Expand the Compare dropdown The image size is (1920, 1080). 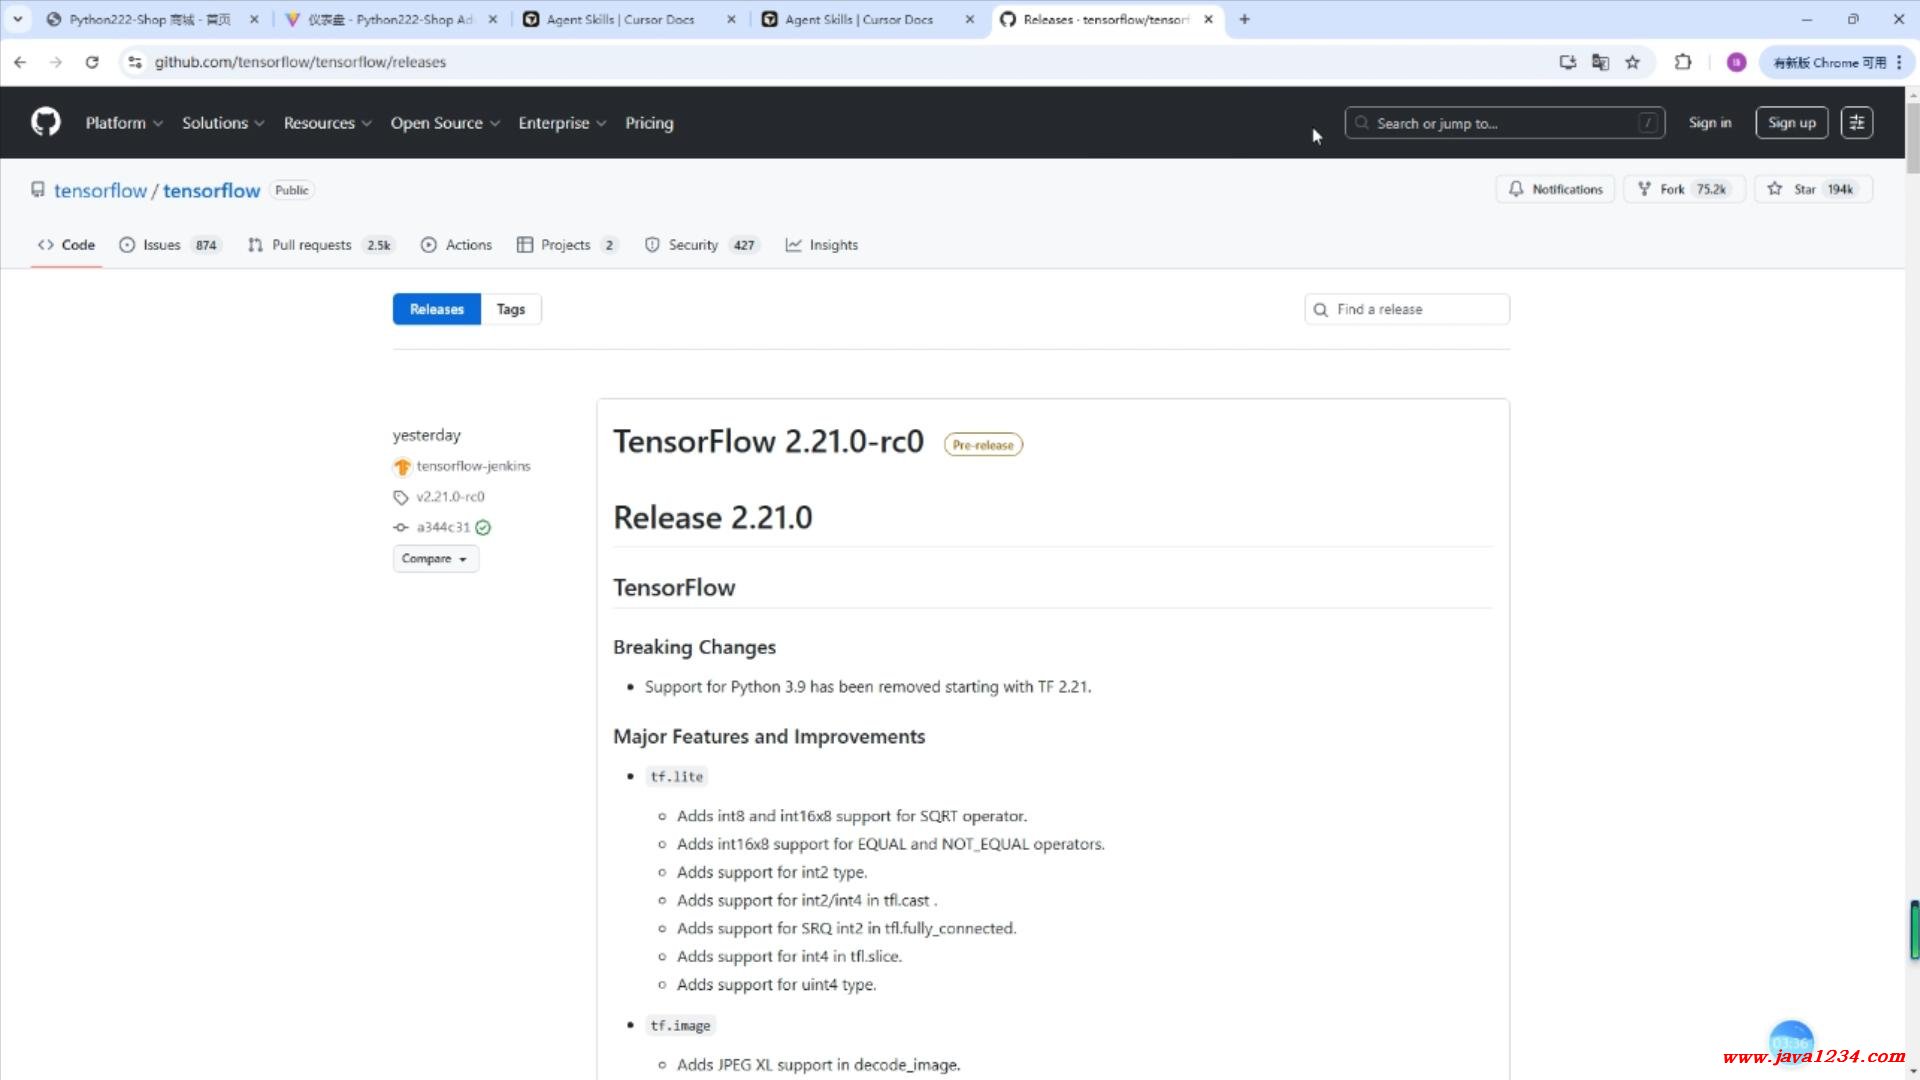pos(435,558)
